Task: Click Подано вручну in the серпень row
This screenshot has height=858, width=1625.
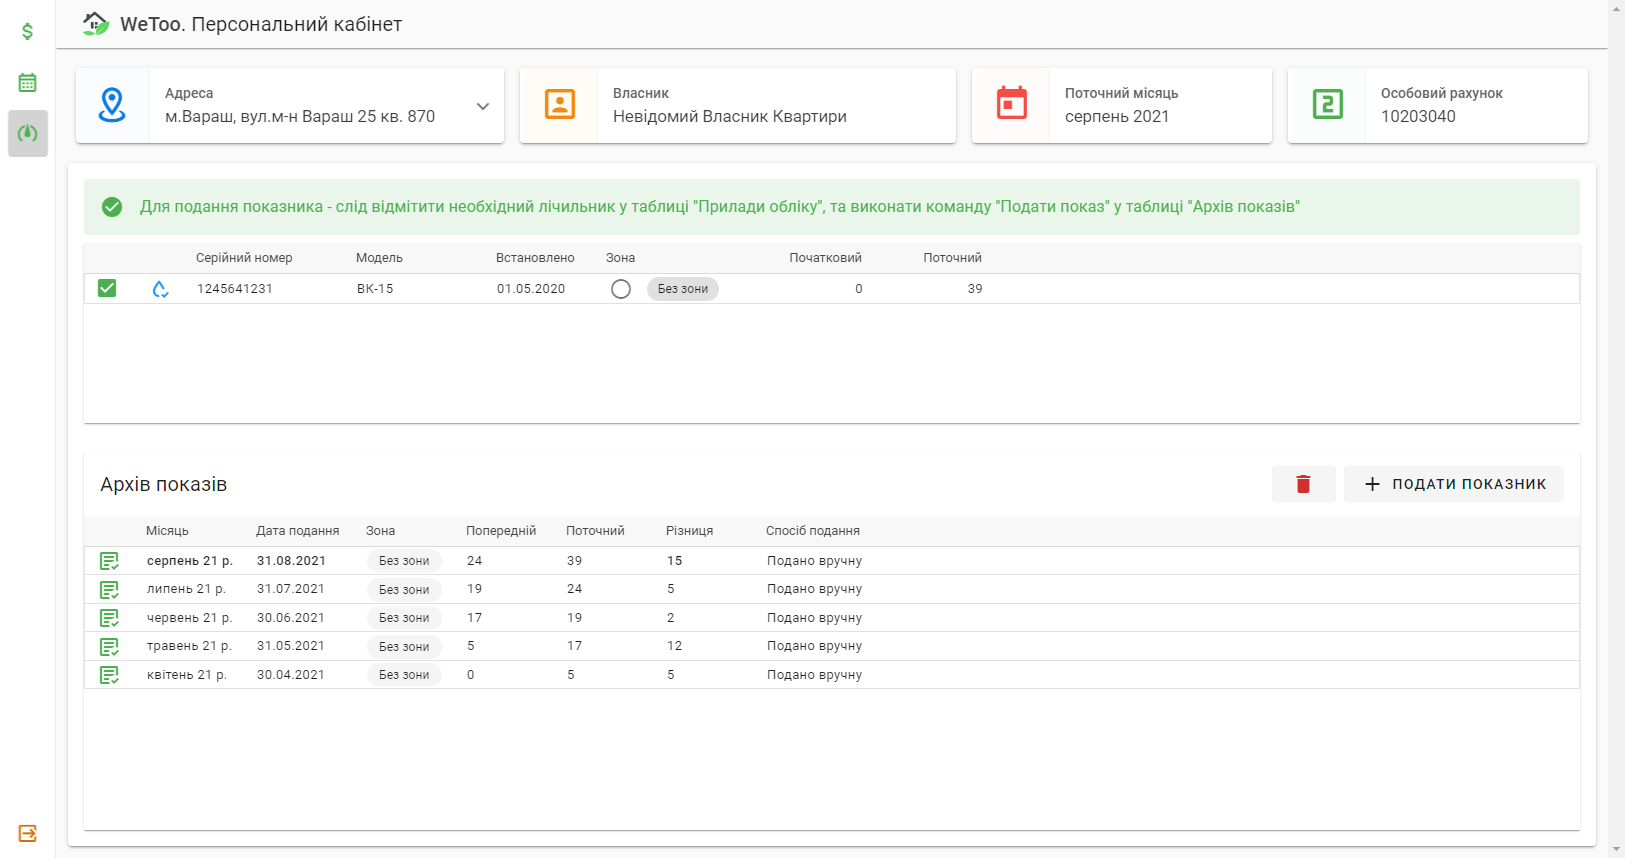Action: (814, 561)
